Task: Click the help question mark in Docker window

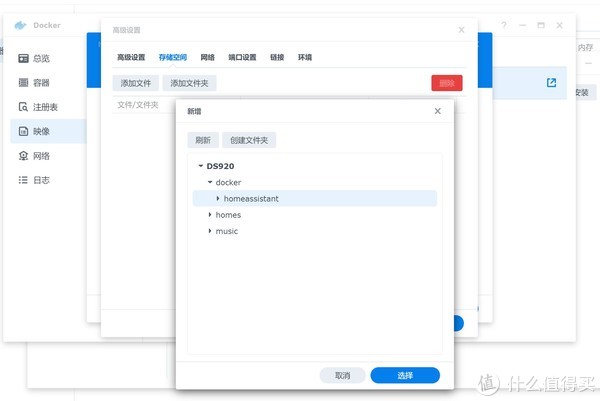Action: (504, 25)
